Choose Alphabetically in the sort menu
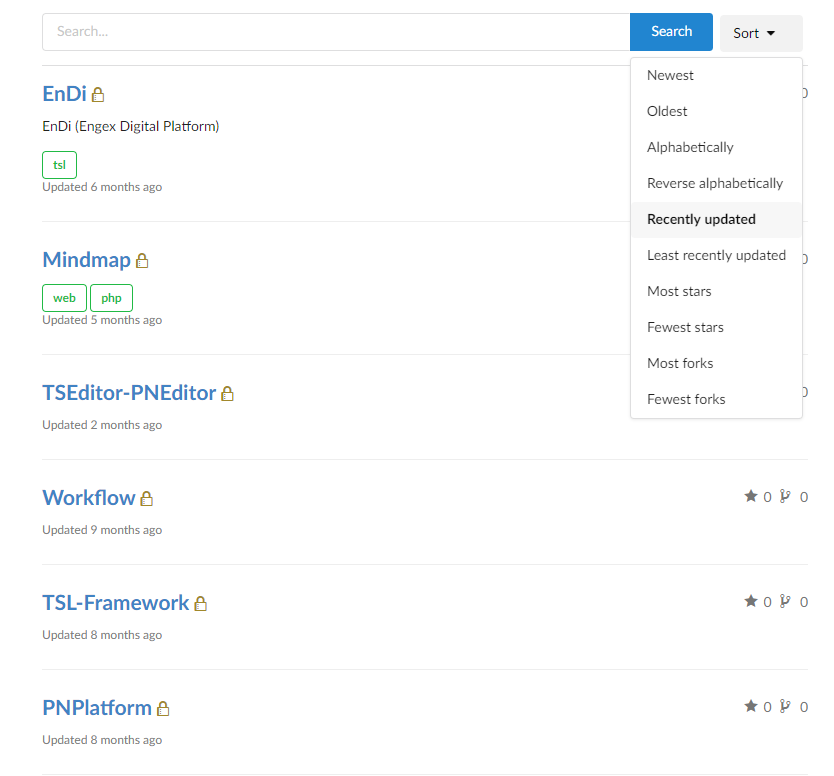This screenshot has height=776, width=834. 689,146
